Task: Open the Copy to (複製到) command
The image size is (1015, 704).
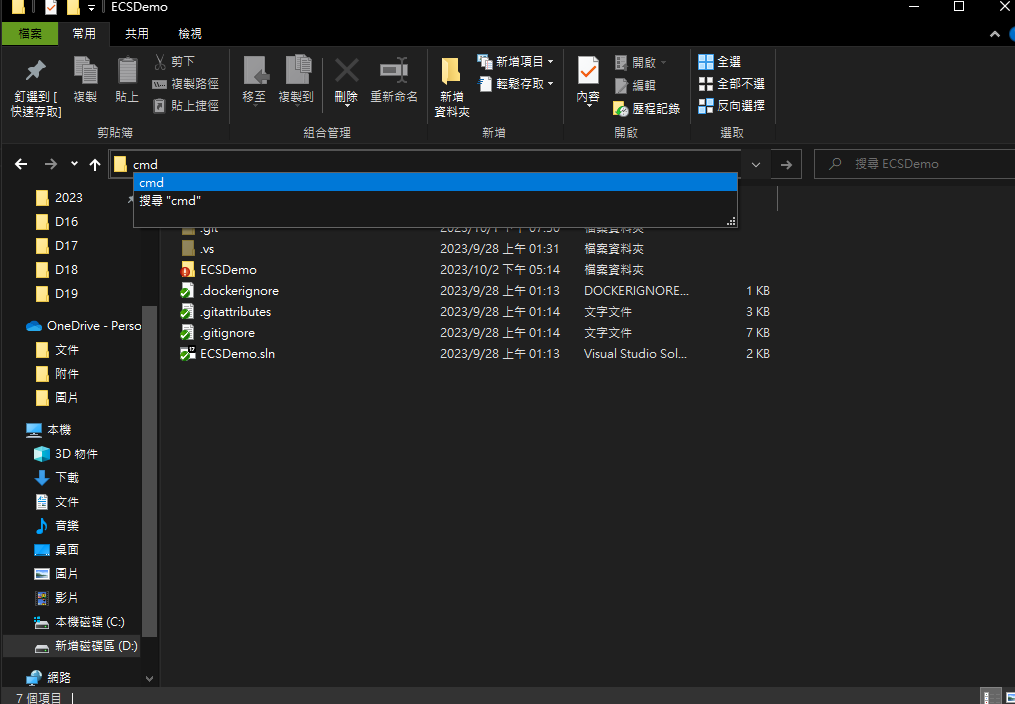Action: [x=296, y=80]
